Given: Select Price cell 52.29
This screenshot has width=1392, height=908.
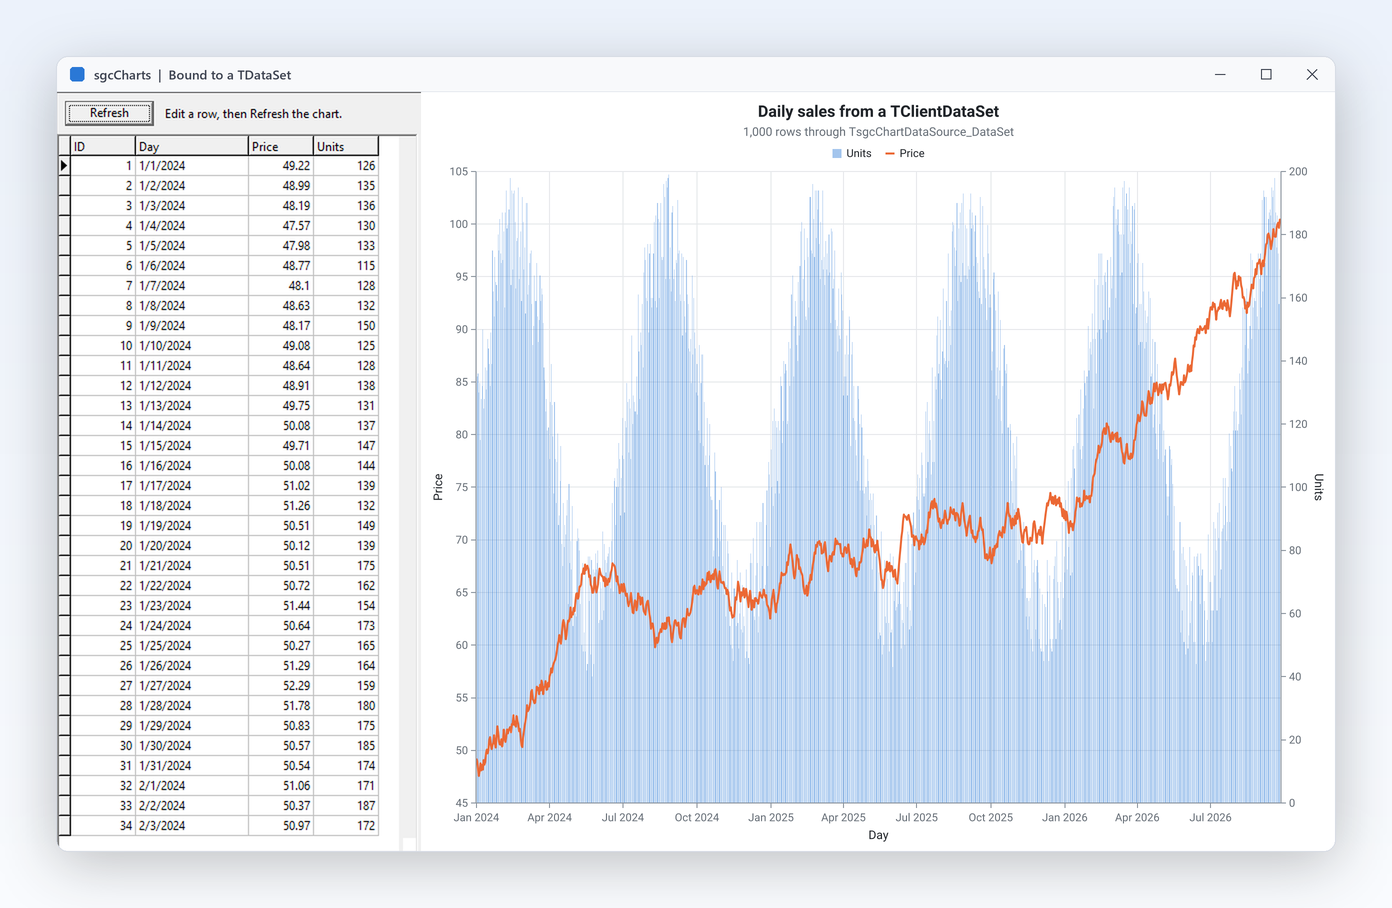Looking at the screenshot, I should pyautogui.click(x=281, y=686).
